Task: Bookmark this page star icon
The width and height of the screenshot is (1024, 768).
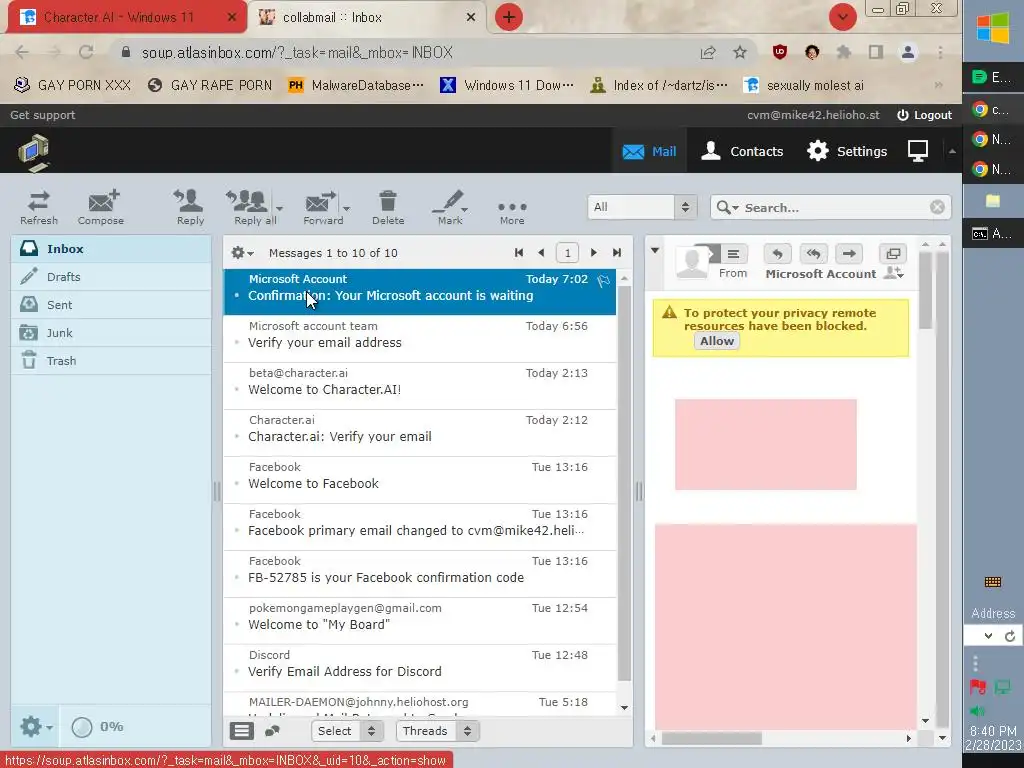Action: [740, 52]
